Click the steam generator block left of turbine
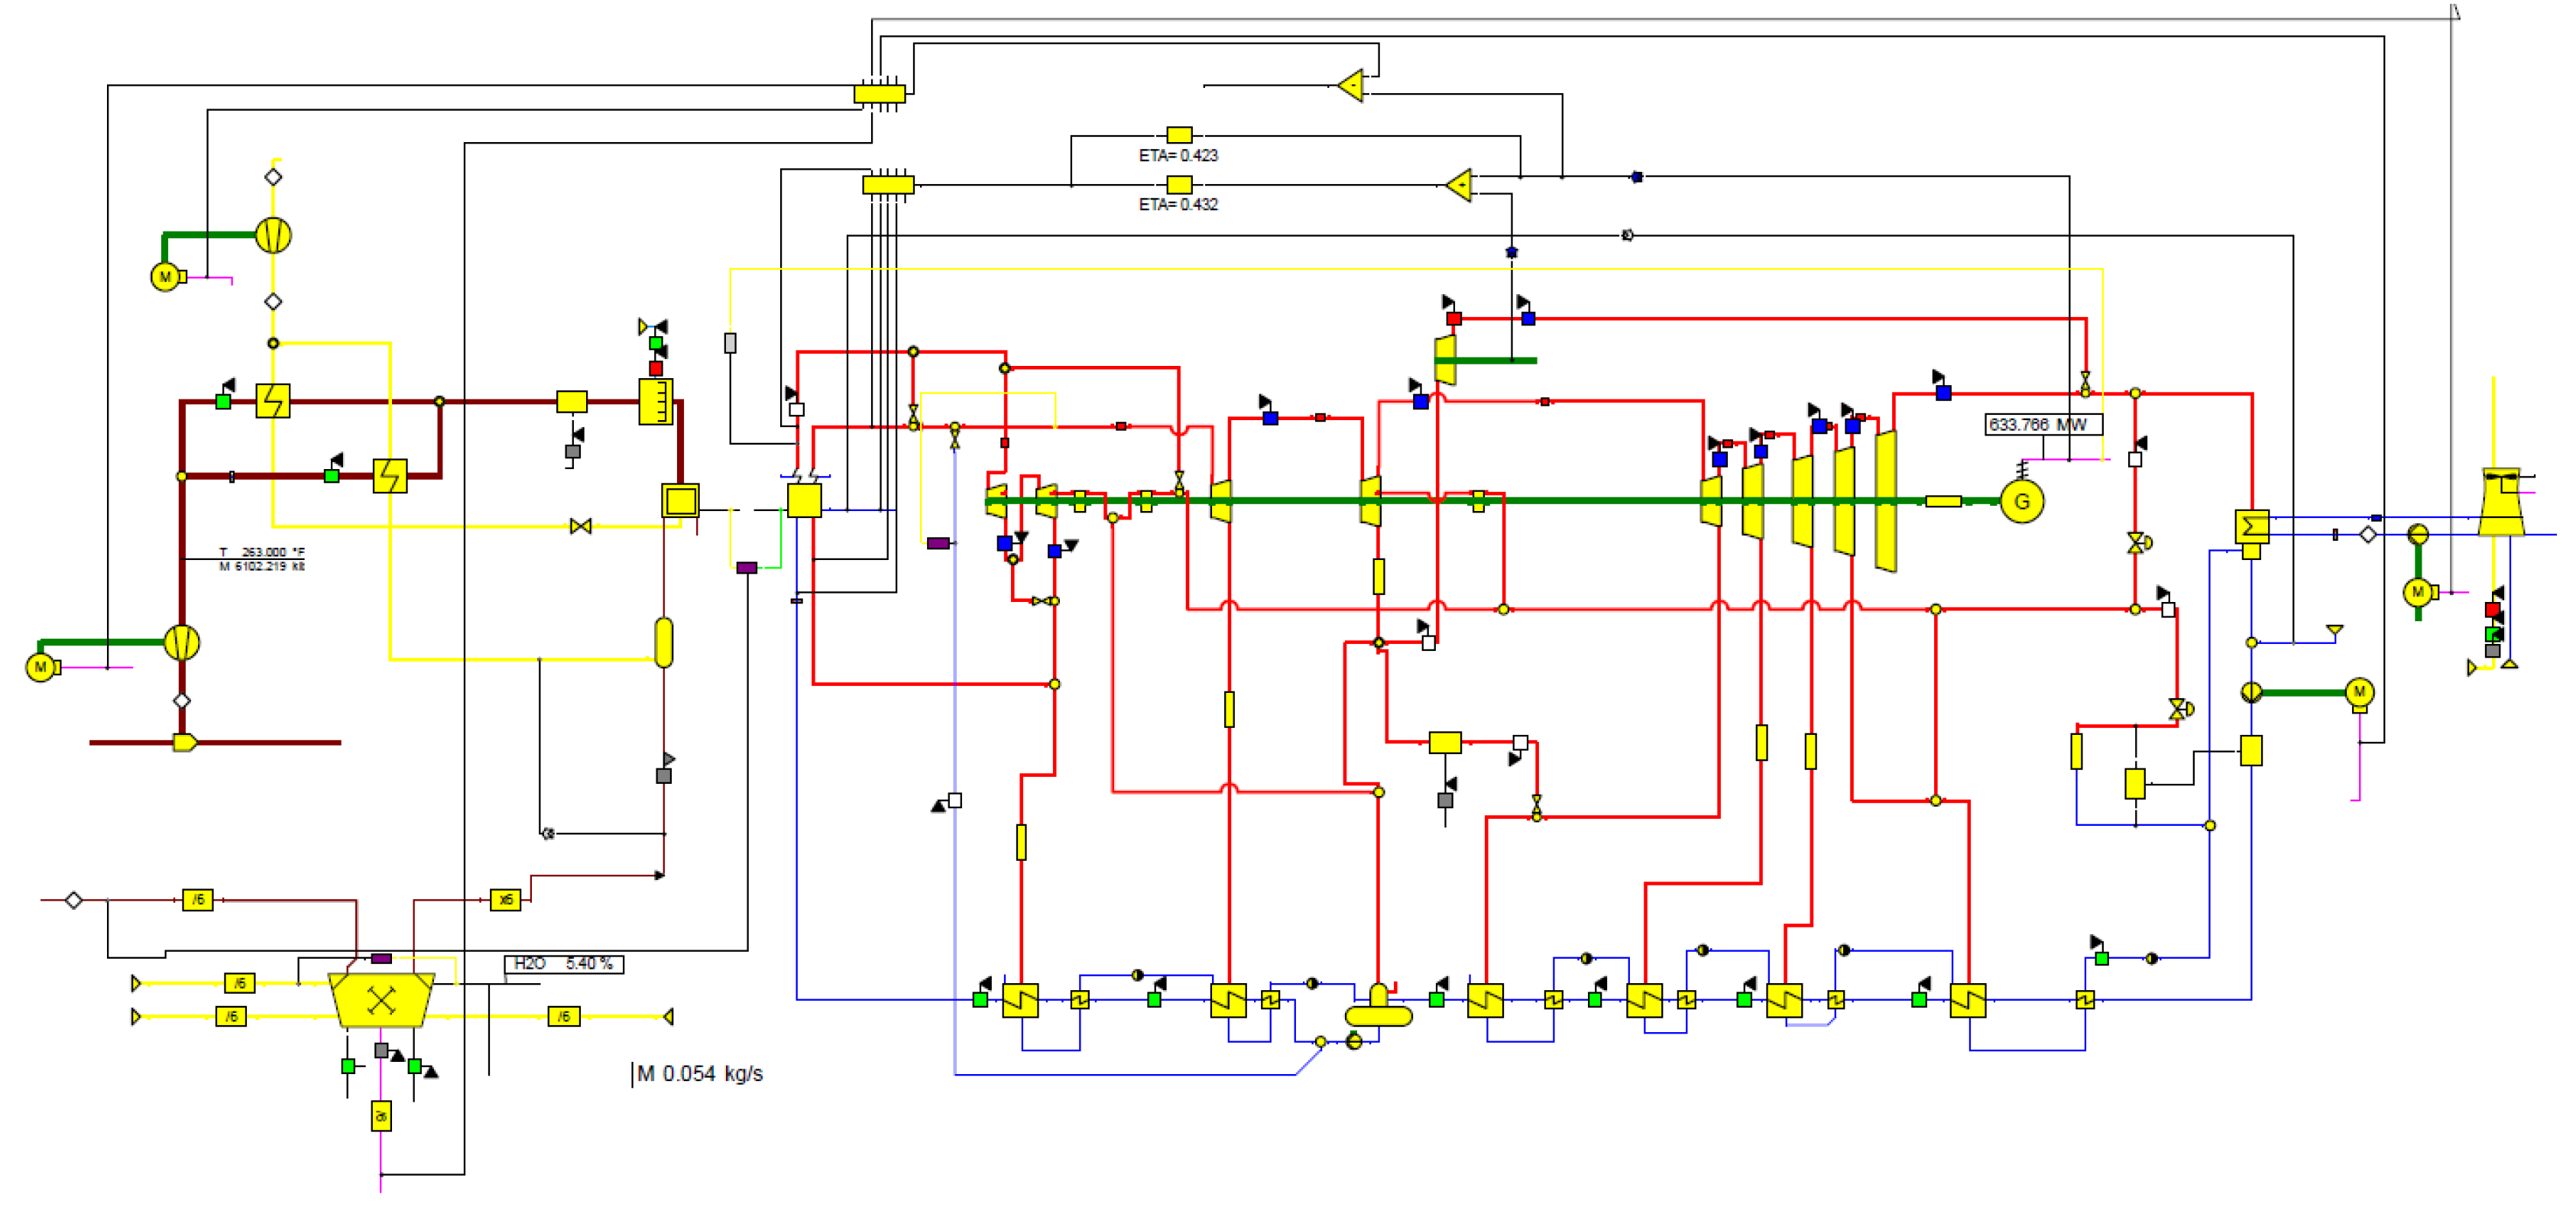2576x1220 pixels. 804,500
